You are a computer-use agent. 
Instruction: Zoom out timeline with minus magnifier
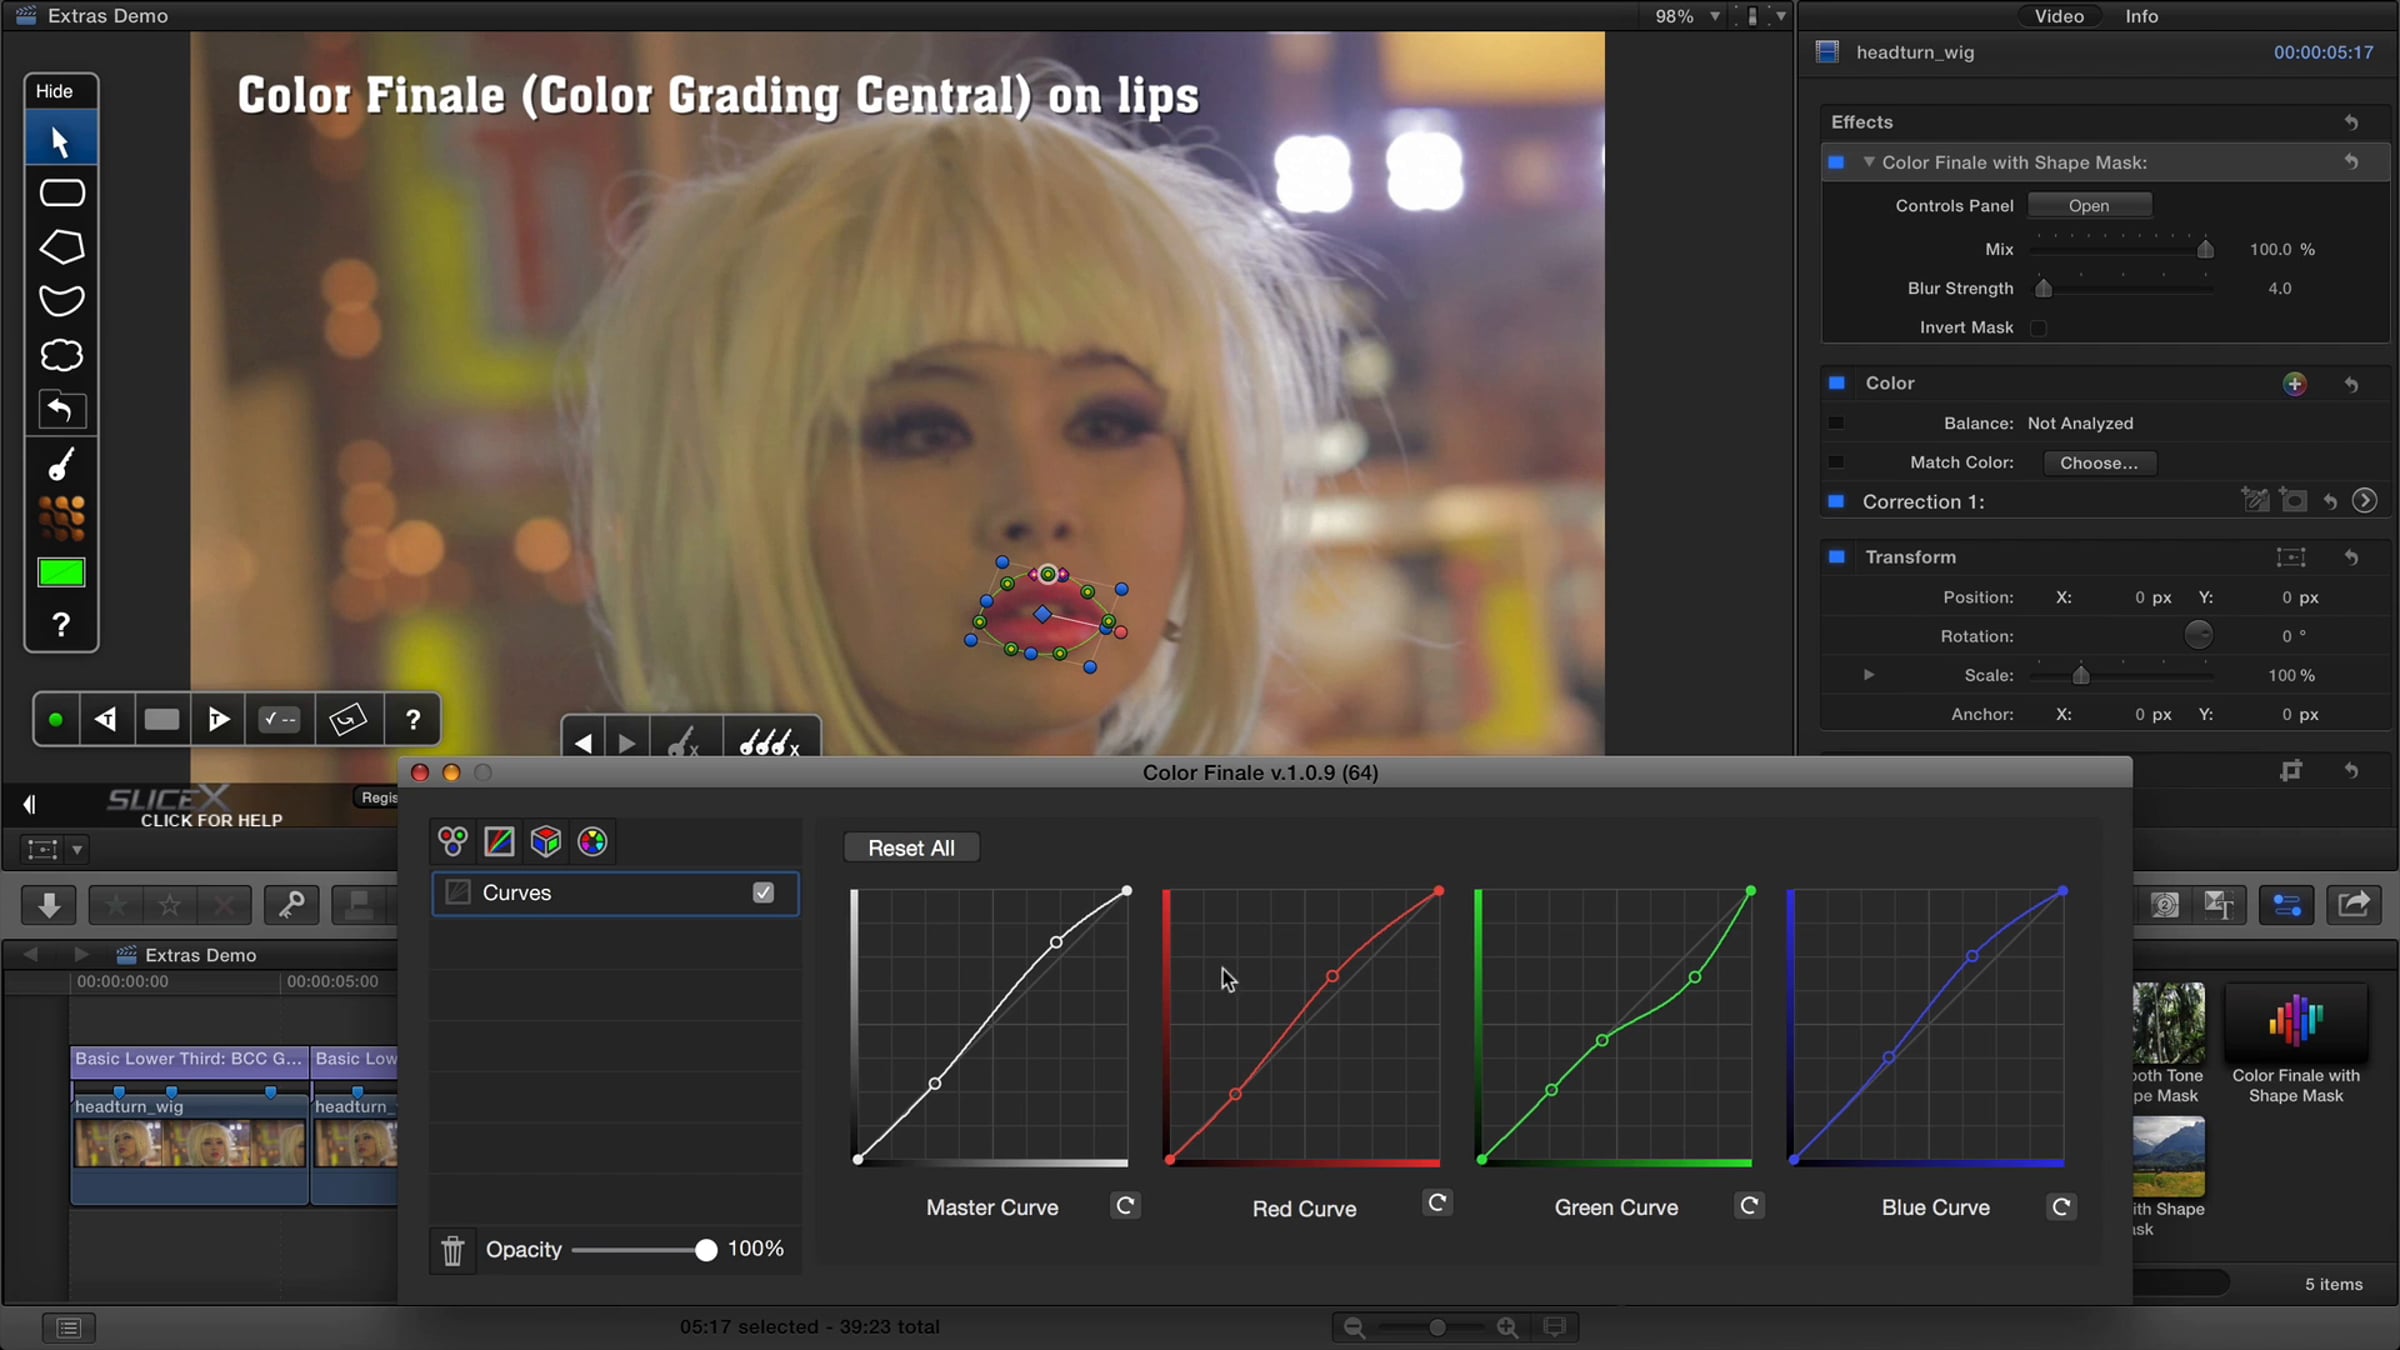[1354, 1327]
